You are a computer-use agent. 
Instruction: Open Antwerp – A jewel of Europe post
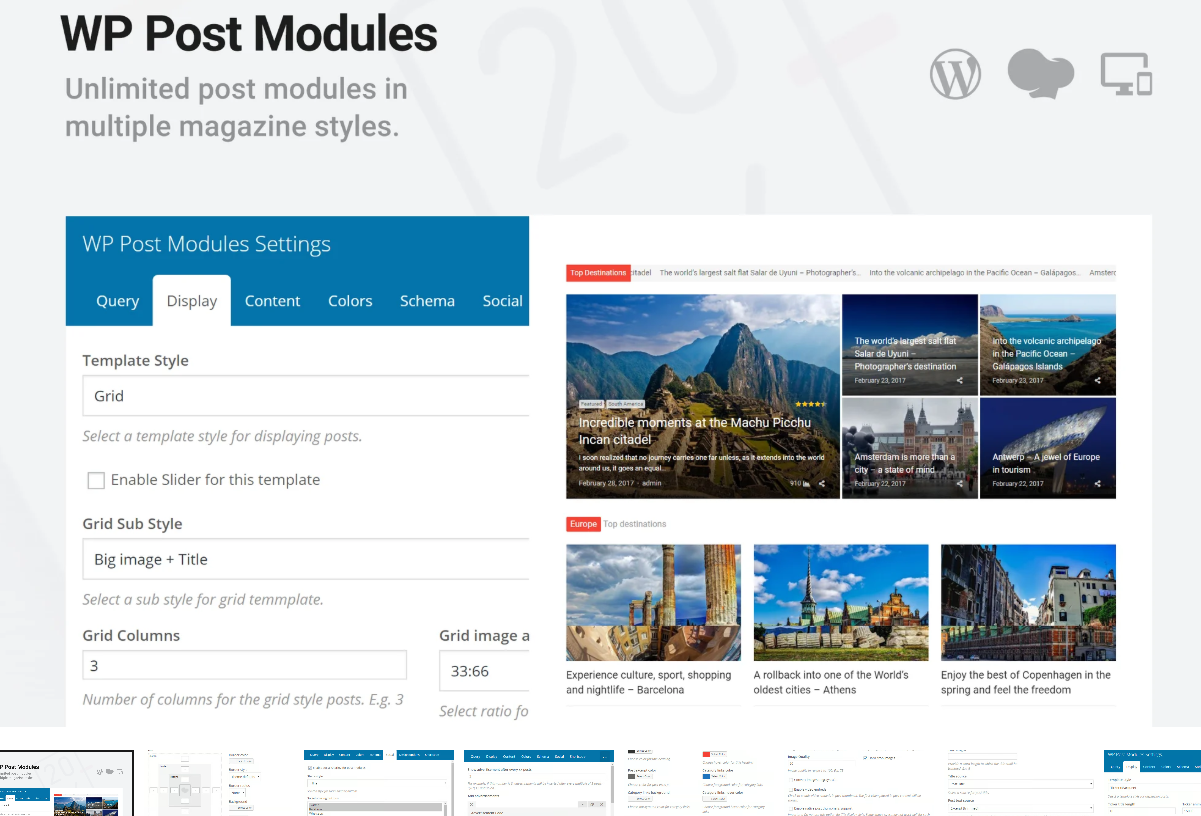click(1046, 463)
